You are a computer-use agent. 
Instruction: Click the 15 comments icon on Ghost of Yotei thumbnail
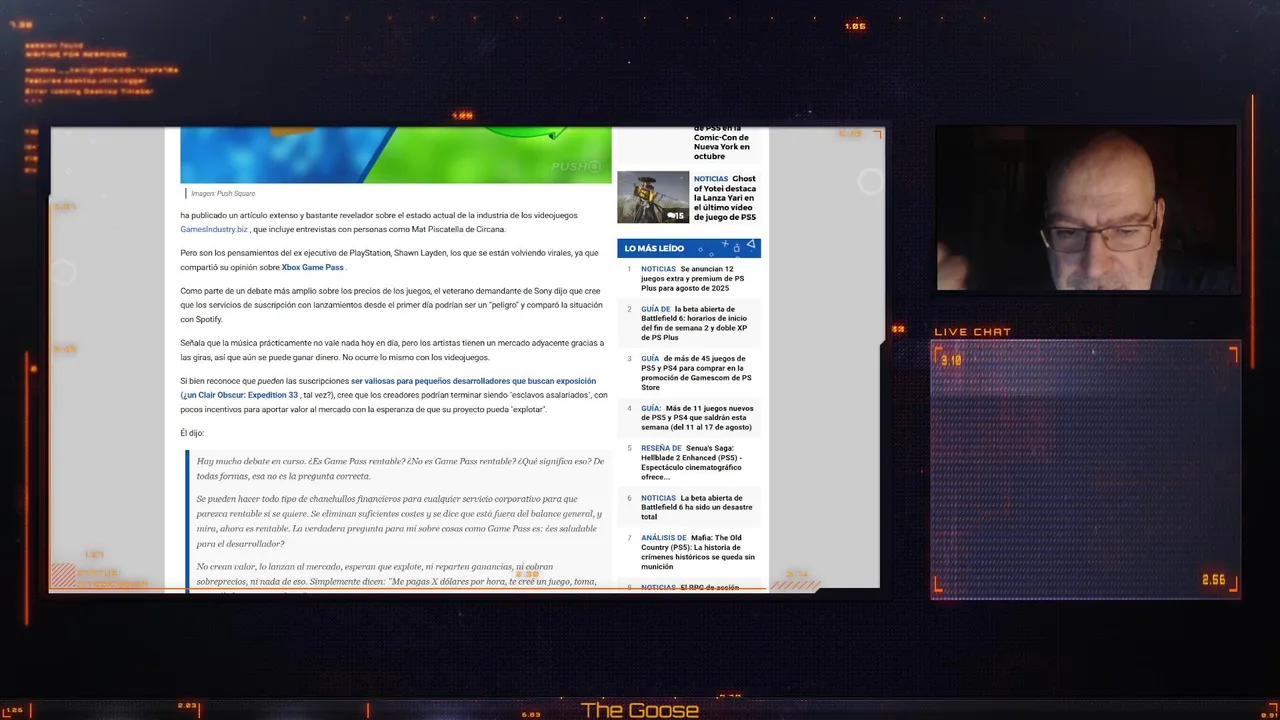676,216
